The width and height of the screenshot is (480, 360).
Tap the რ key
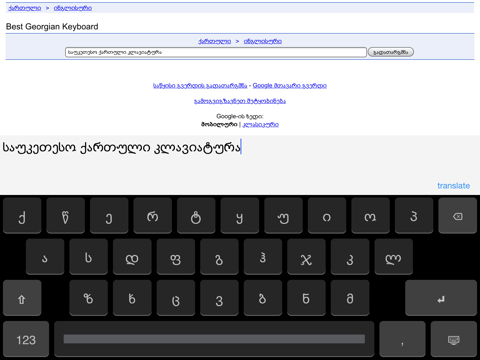153,216
